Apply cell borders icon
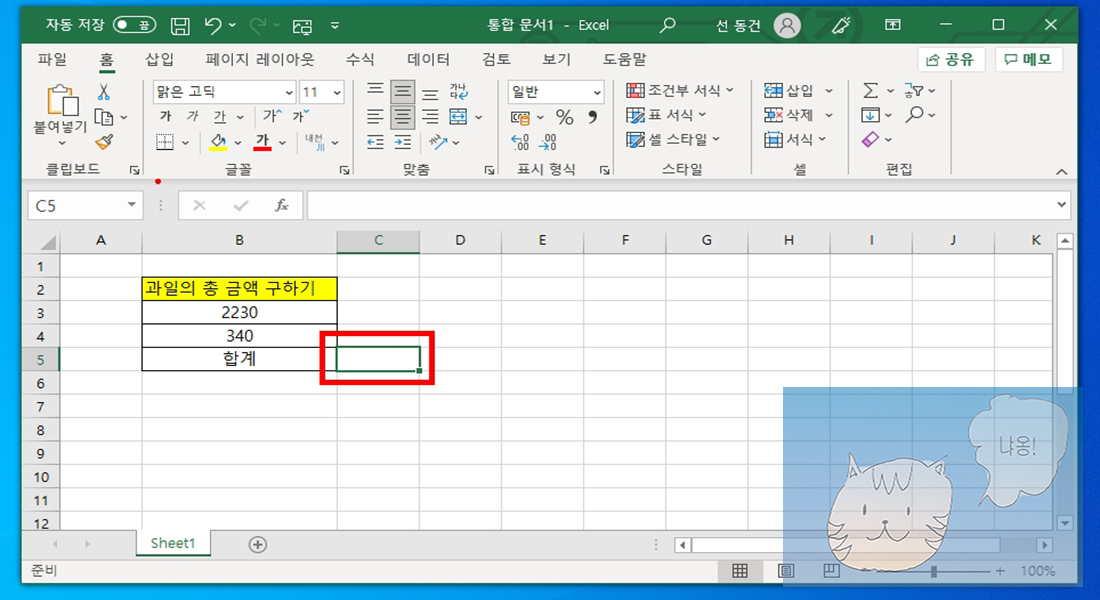The image size is (1100, 600). pyautogui.click(x=165, y=142)
